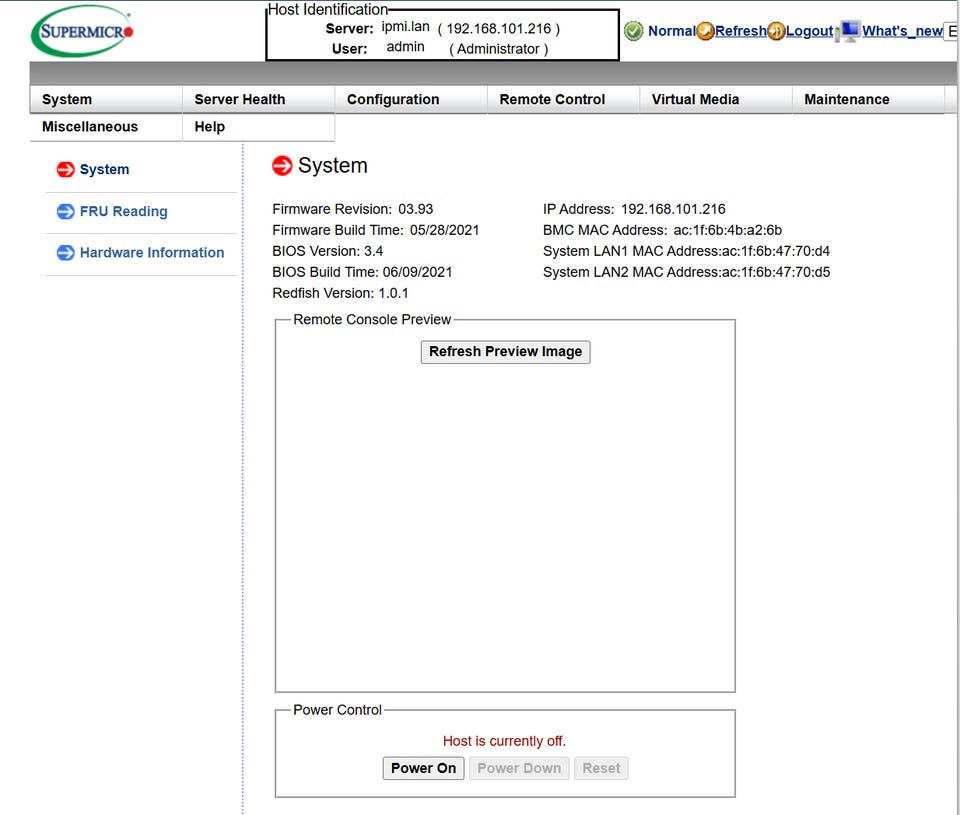
Task: Click user name admin in Host Identification
Action: pyautogui.click(x=405, y=47)
